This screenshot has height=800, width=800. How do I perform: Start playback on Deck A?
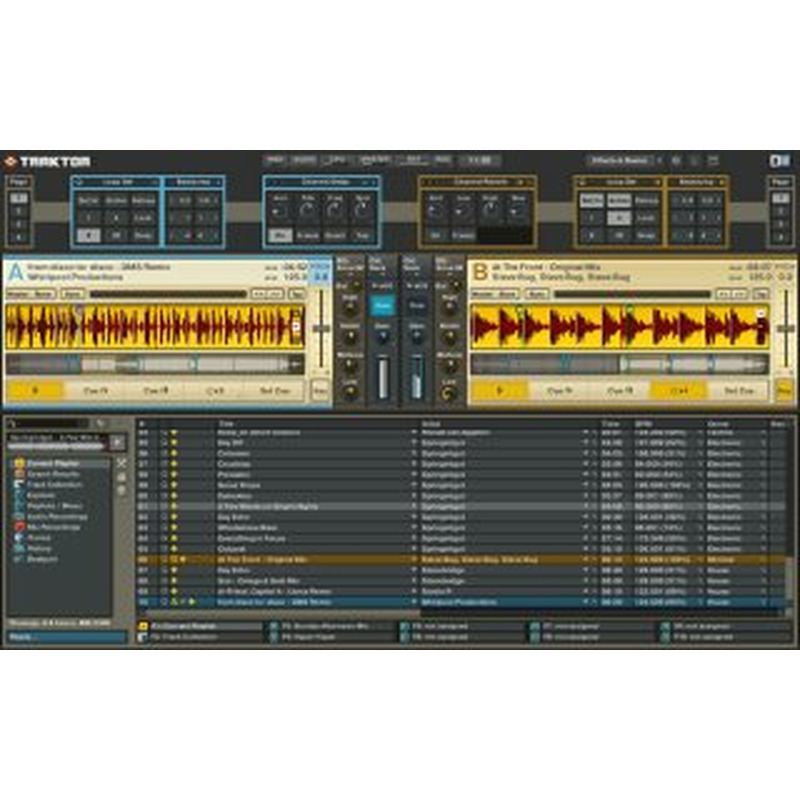[35, 390]
